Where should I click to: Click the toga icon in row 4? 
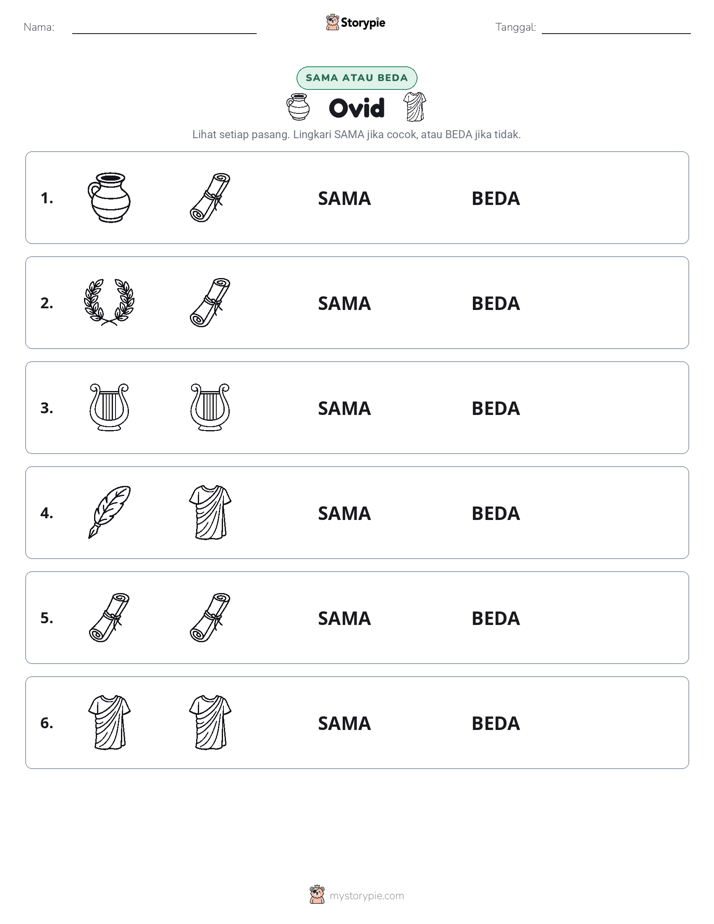click(x=210, y=512)
